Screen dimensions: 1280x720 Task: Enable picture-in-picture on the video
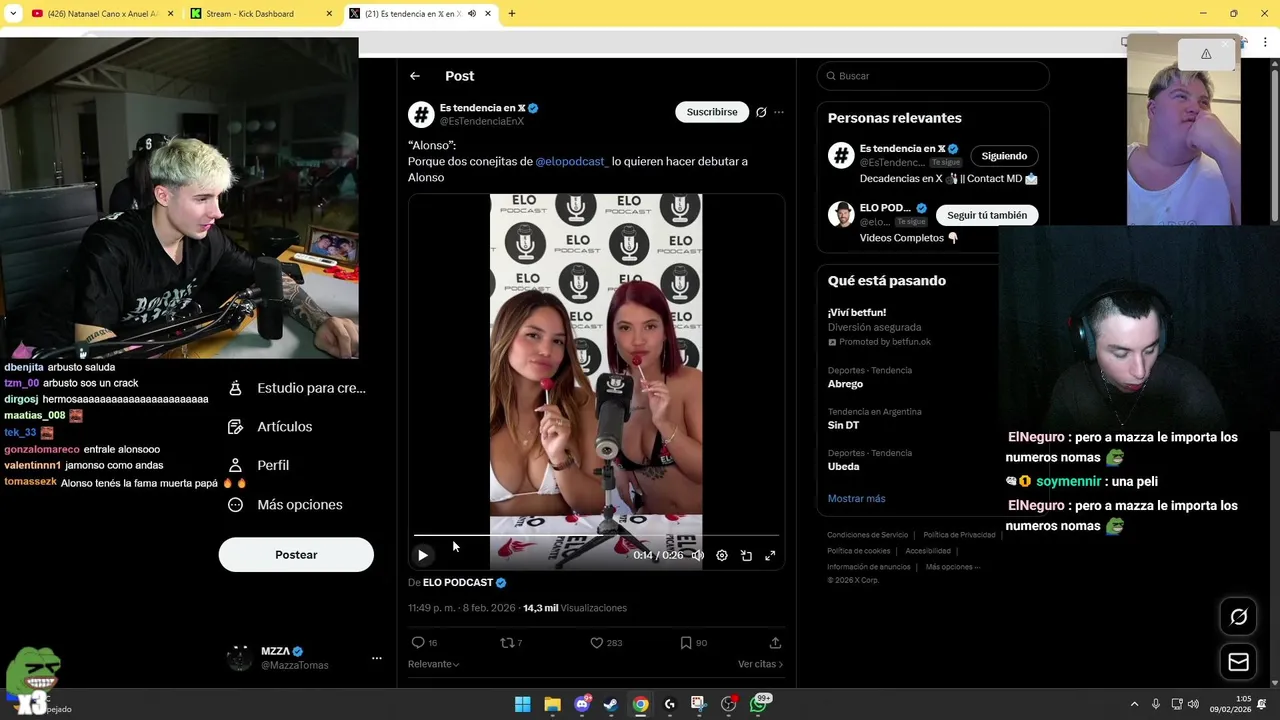click(746, 555)
